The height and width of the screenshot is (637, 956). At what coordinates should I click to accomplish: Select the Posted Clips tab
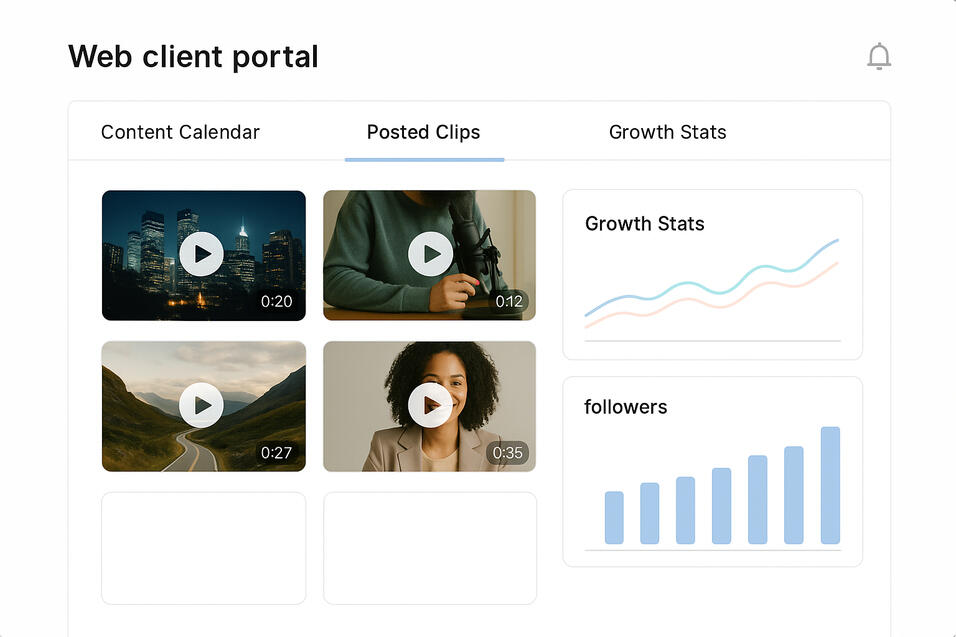423,132
